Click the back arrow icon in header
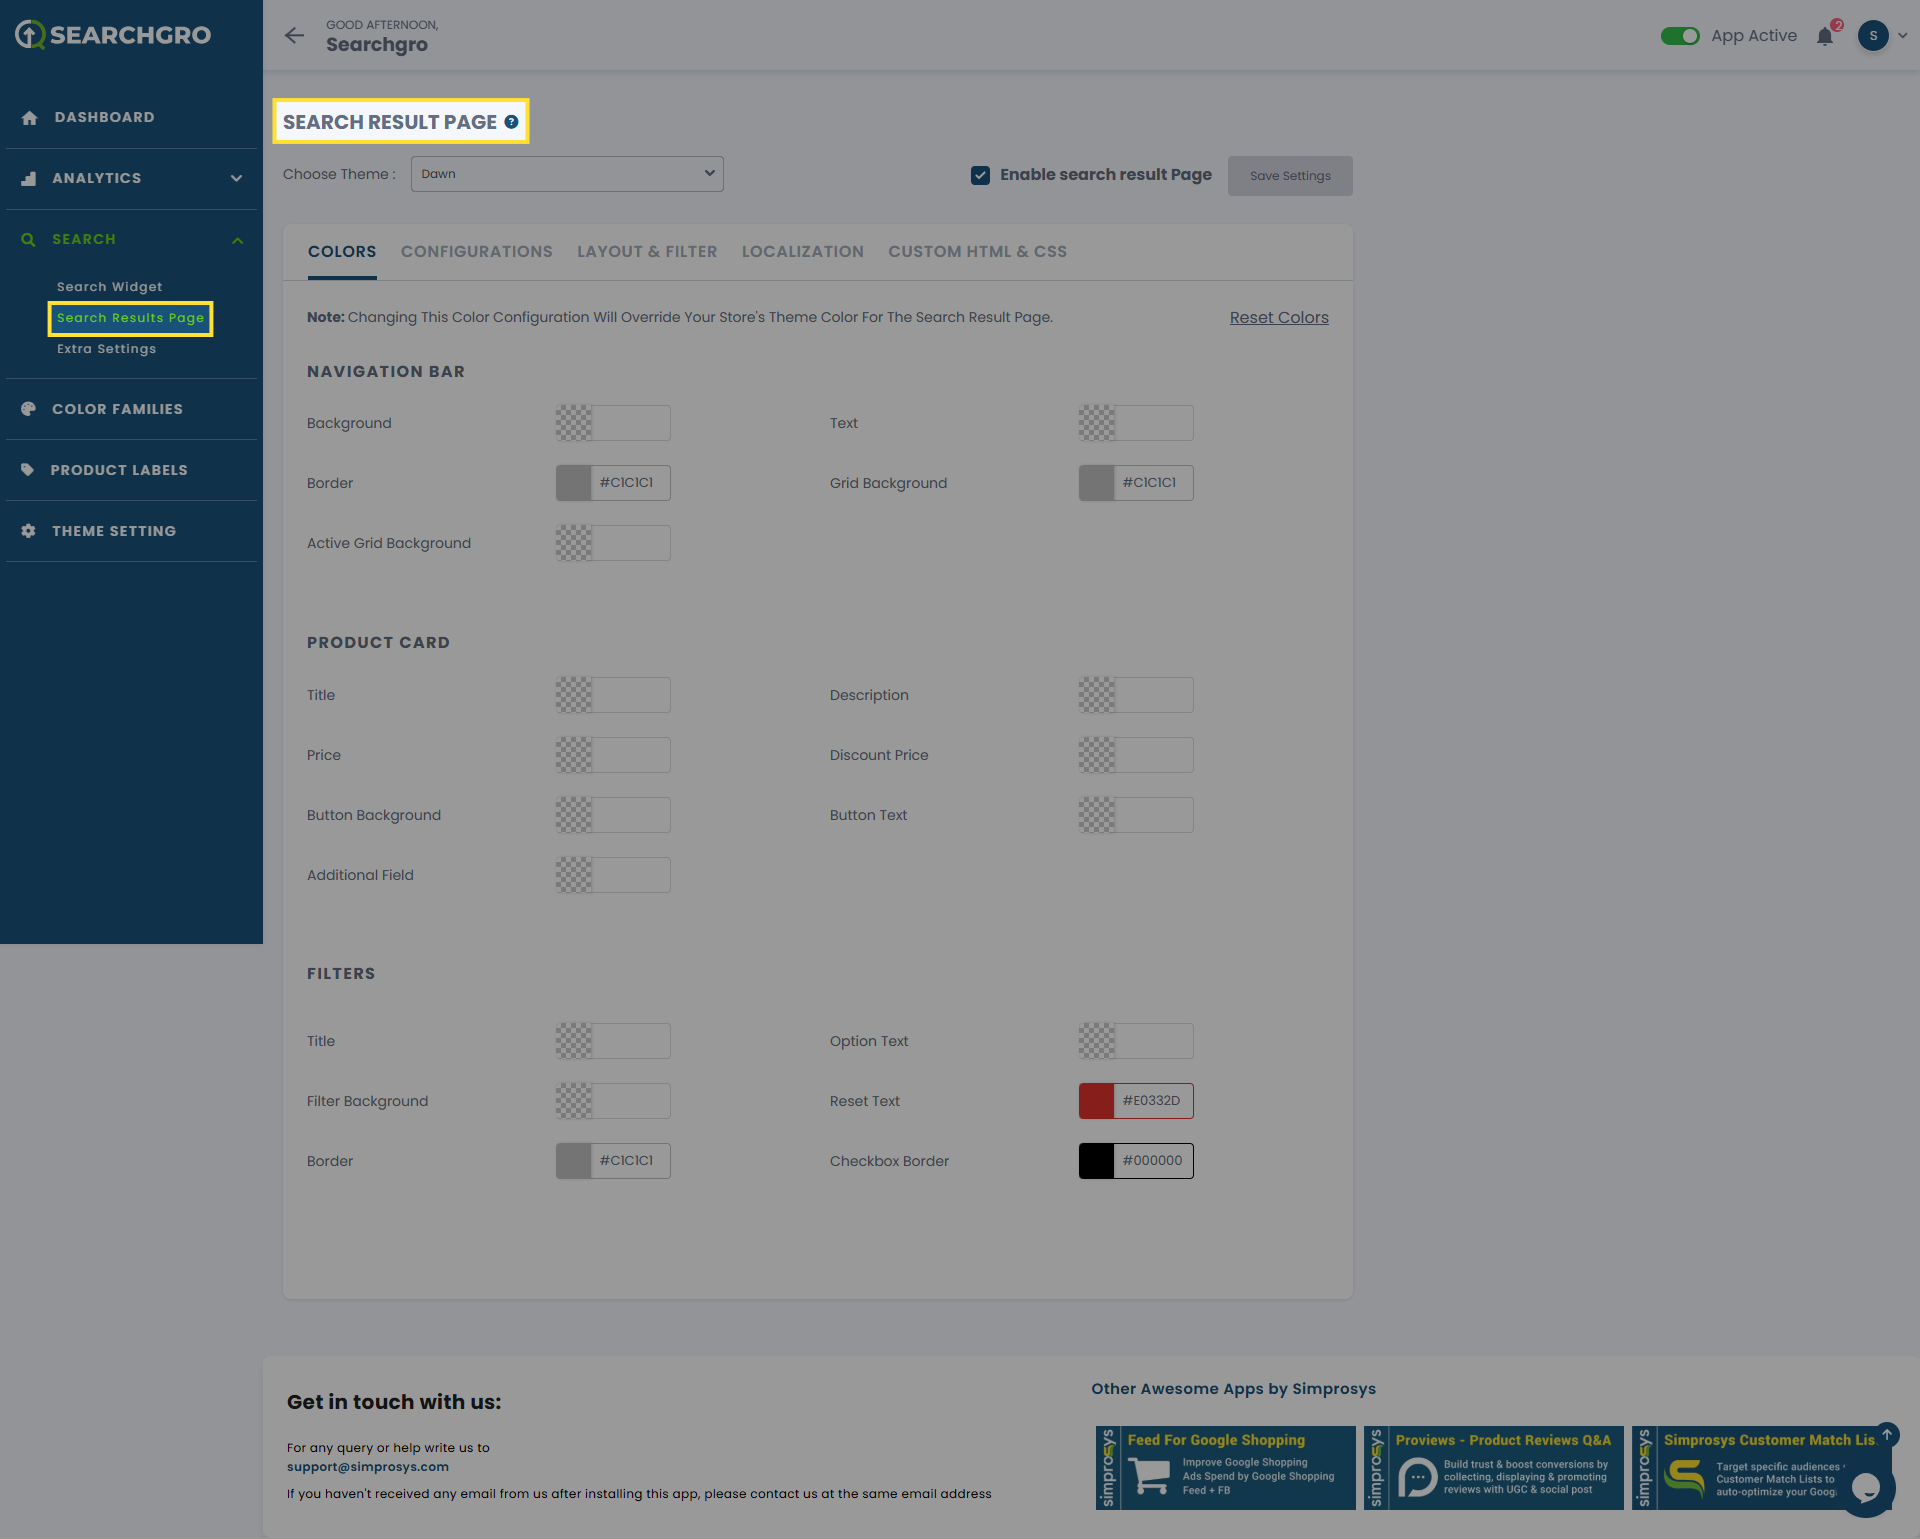Image resolution: width=1920 pixels, height=1539 pixels. pos(294,36)
